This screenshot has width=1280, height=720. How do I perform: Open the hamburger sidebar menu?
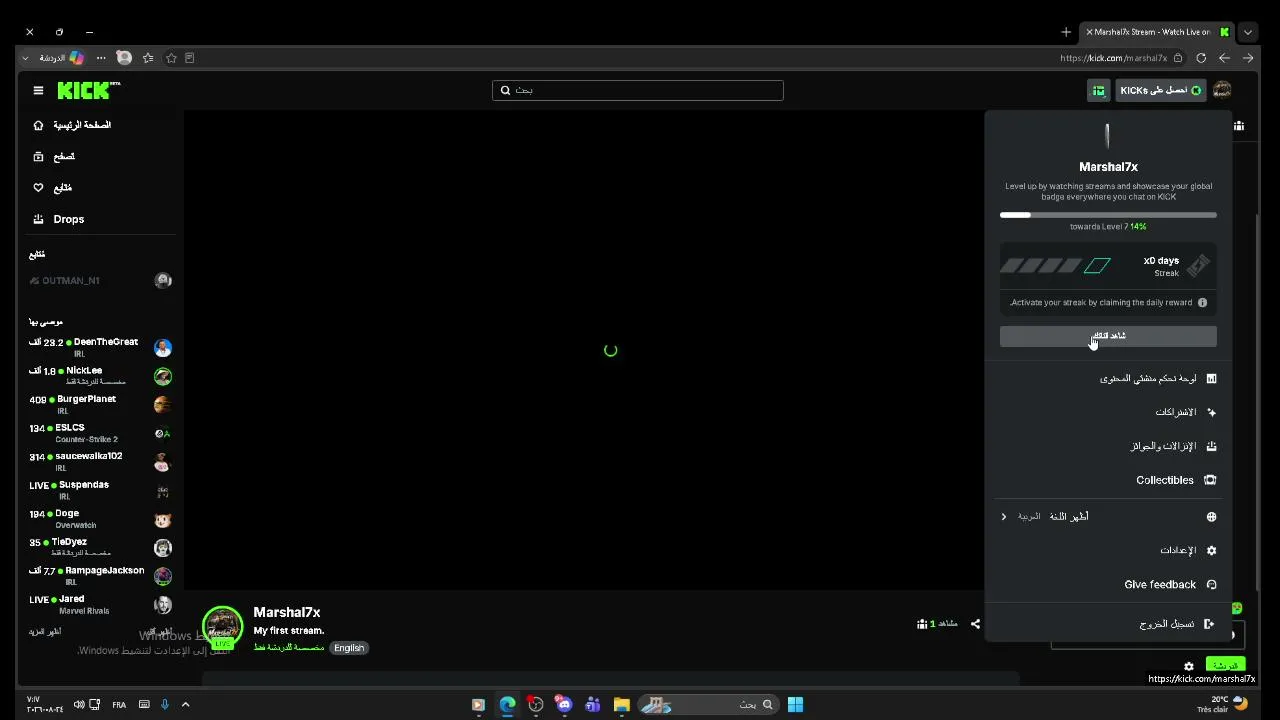38,90
